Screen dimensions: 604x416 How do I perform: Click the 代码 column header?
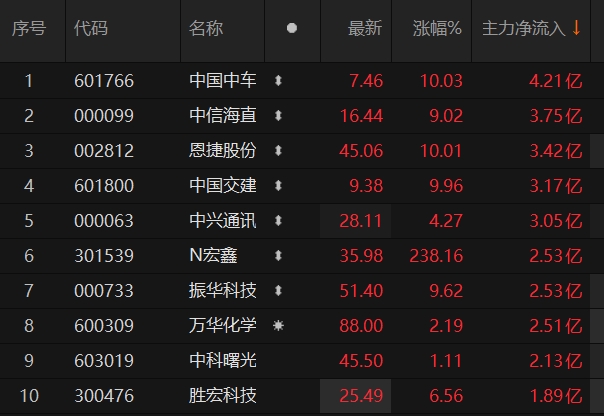(x=91, y=29)
